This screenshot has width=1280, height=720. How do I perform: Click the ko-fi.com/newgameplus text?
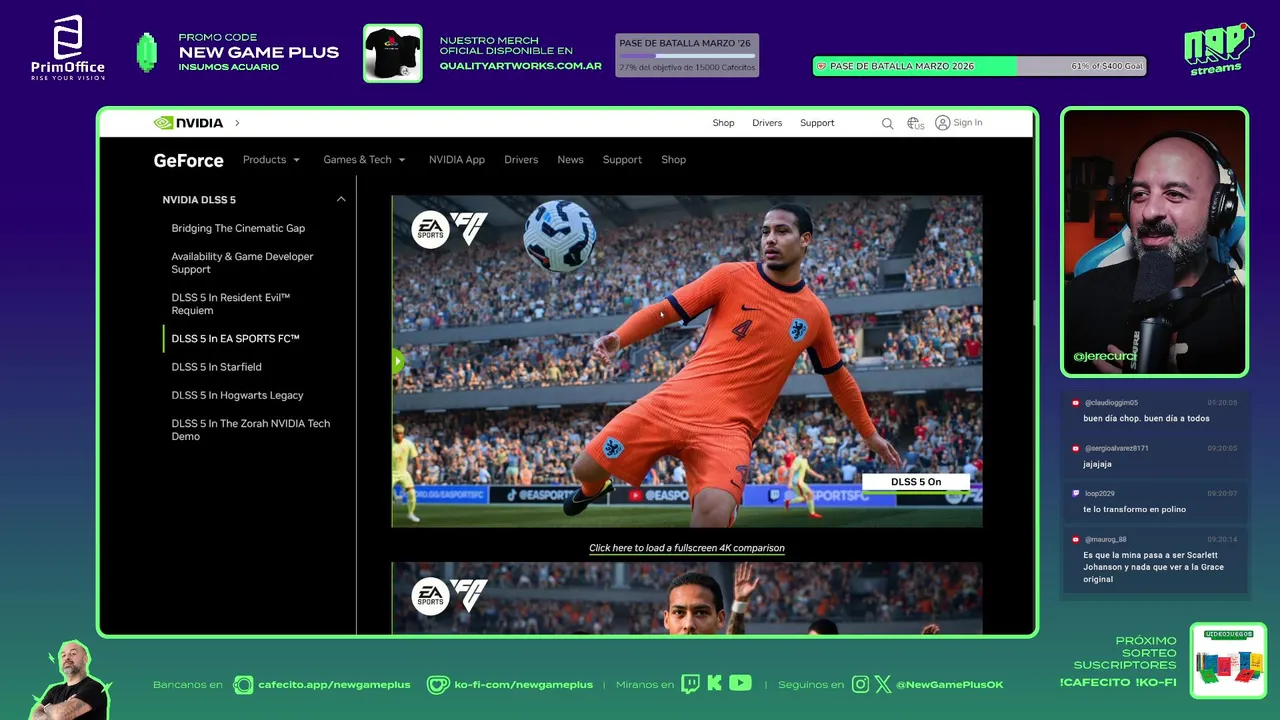click(x=524, y=685)
